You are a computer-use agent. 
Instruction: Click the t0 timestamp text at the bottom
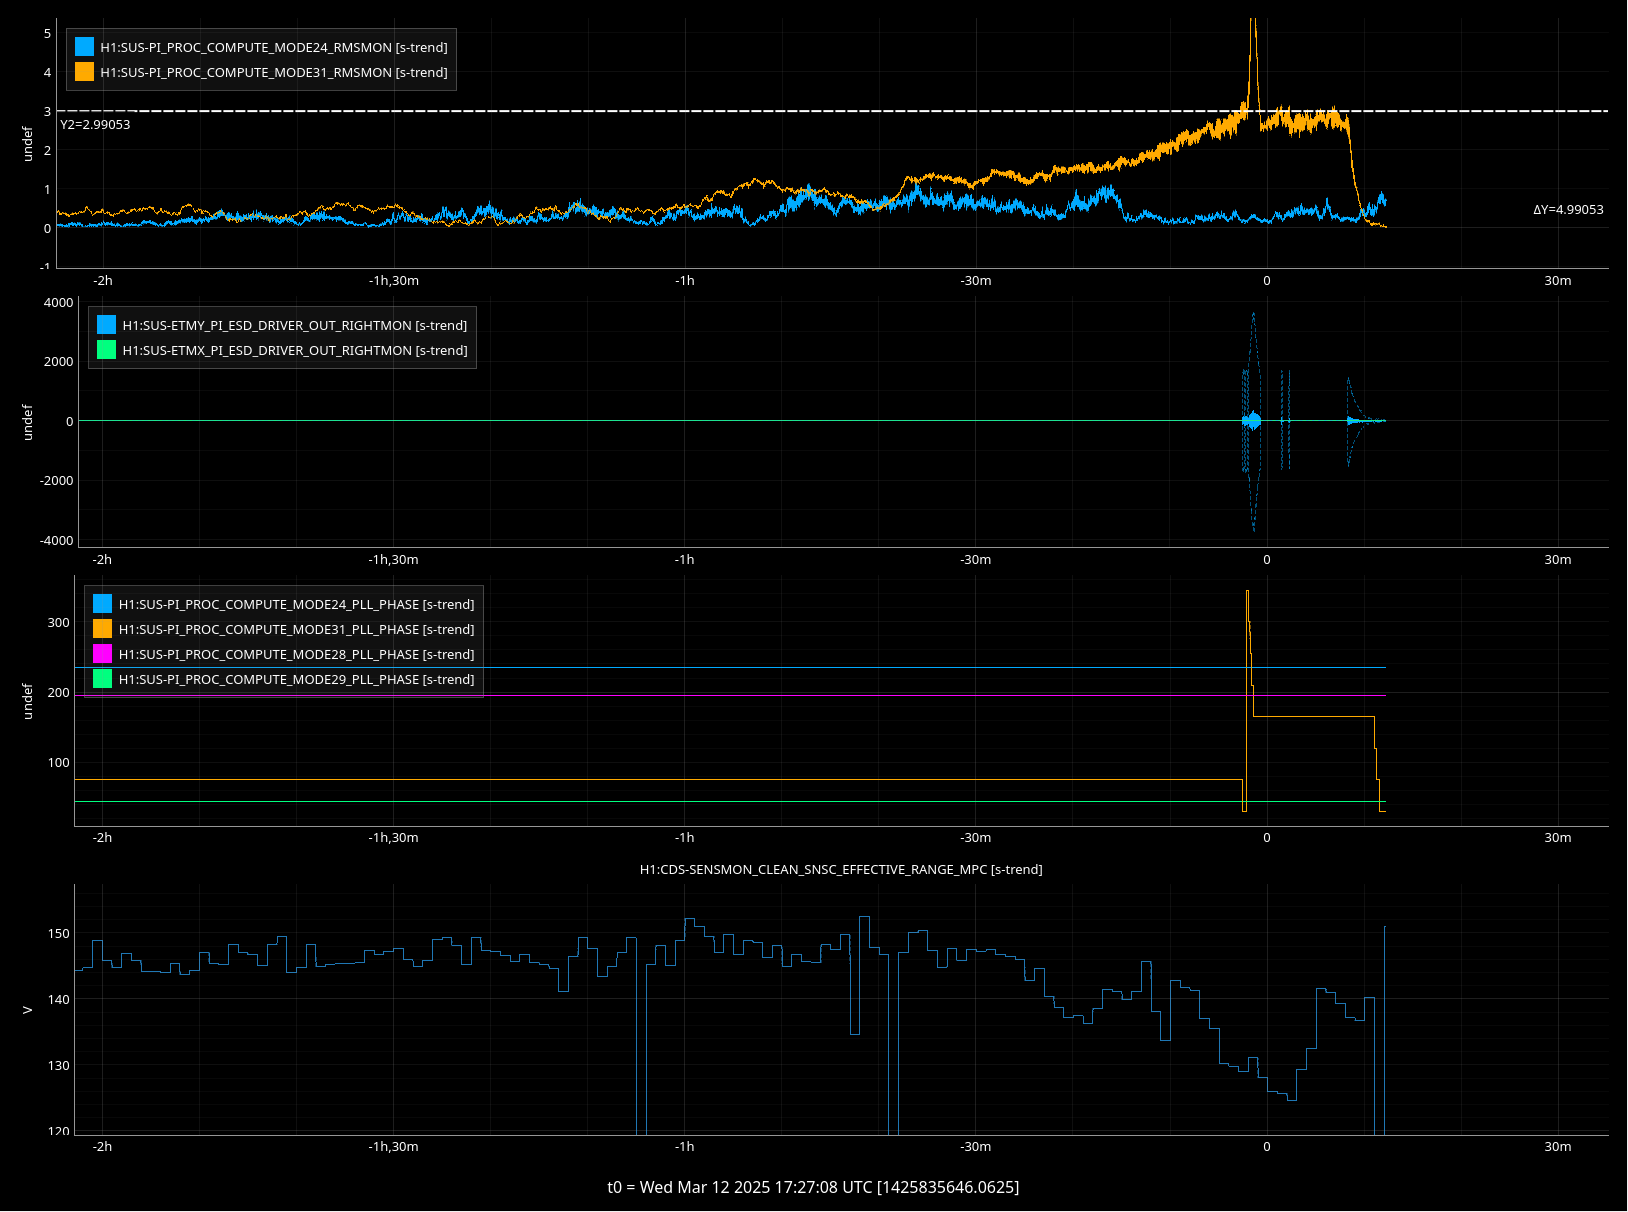point(813,1187)
